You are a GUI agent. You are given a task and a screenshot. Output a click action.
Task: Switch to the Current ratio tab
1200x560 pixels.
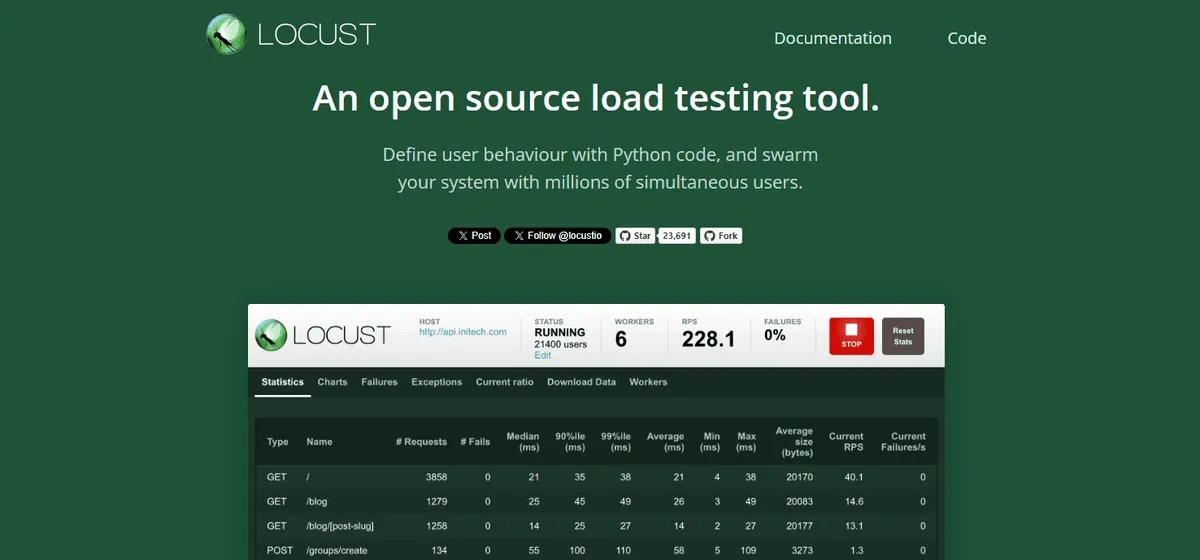point(504,382)
